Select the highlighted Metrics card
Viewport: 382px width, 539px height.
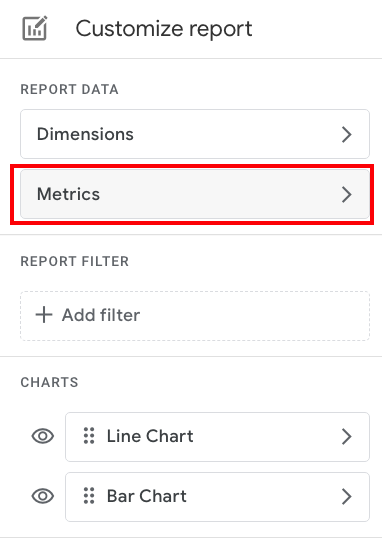[x=195, y=194]
